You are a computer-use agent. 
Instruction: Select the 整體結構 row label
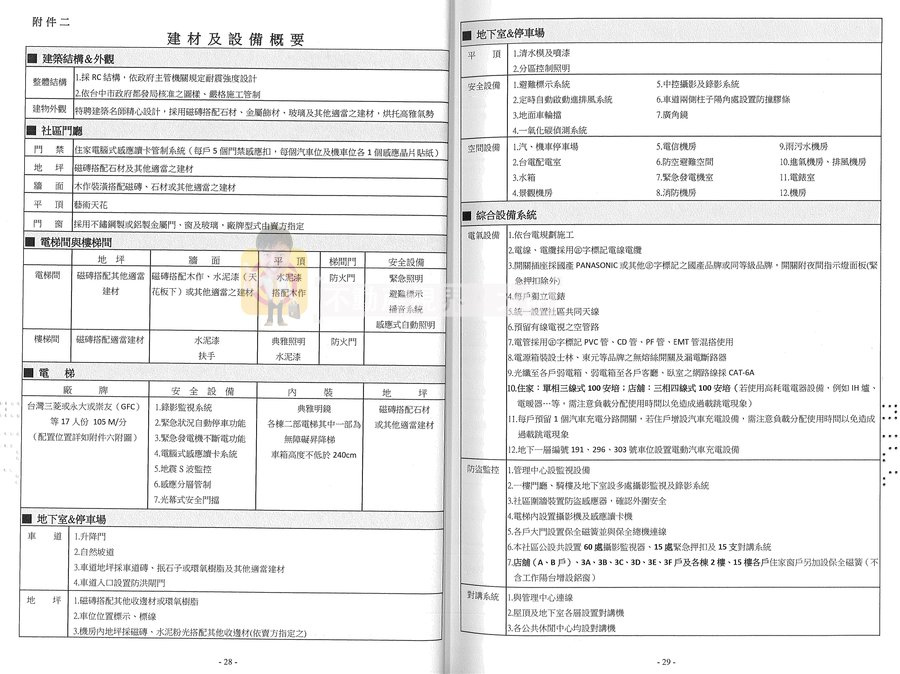48,82
